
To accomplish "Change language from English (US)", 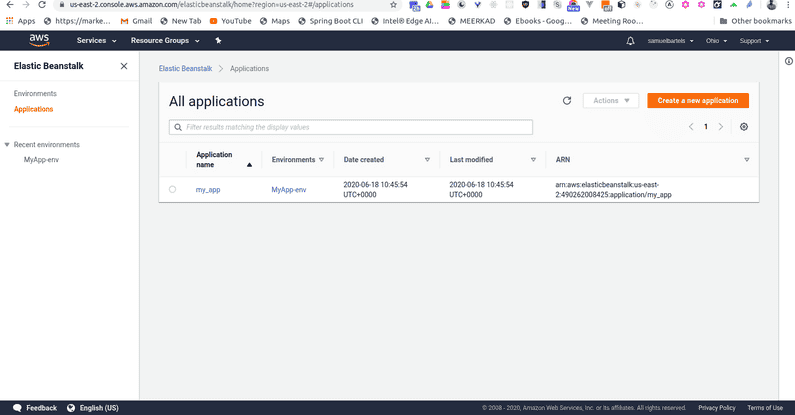I will pos(93,408).
